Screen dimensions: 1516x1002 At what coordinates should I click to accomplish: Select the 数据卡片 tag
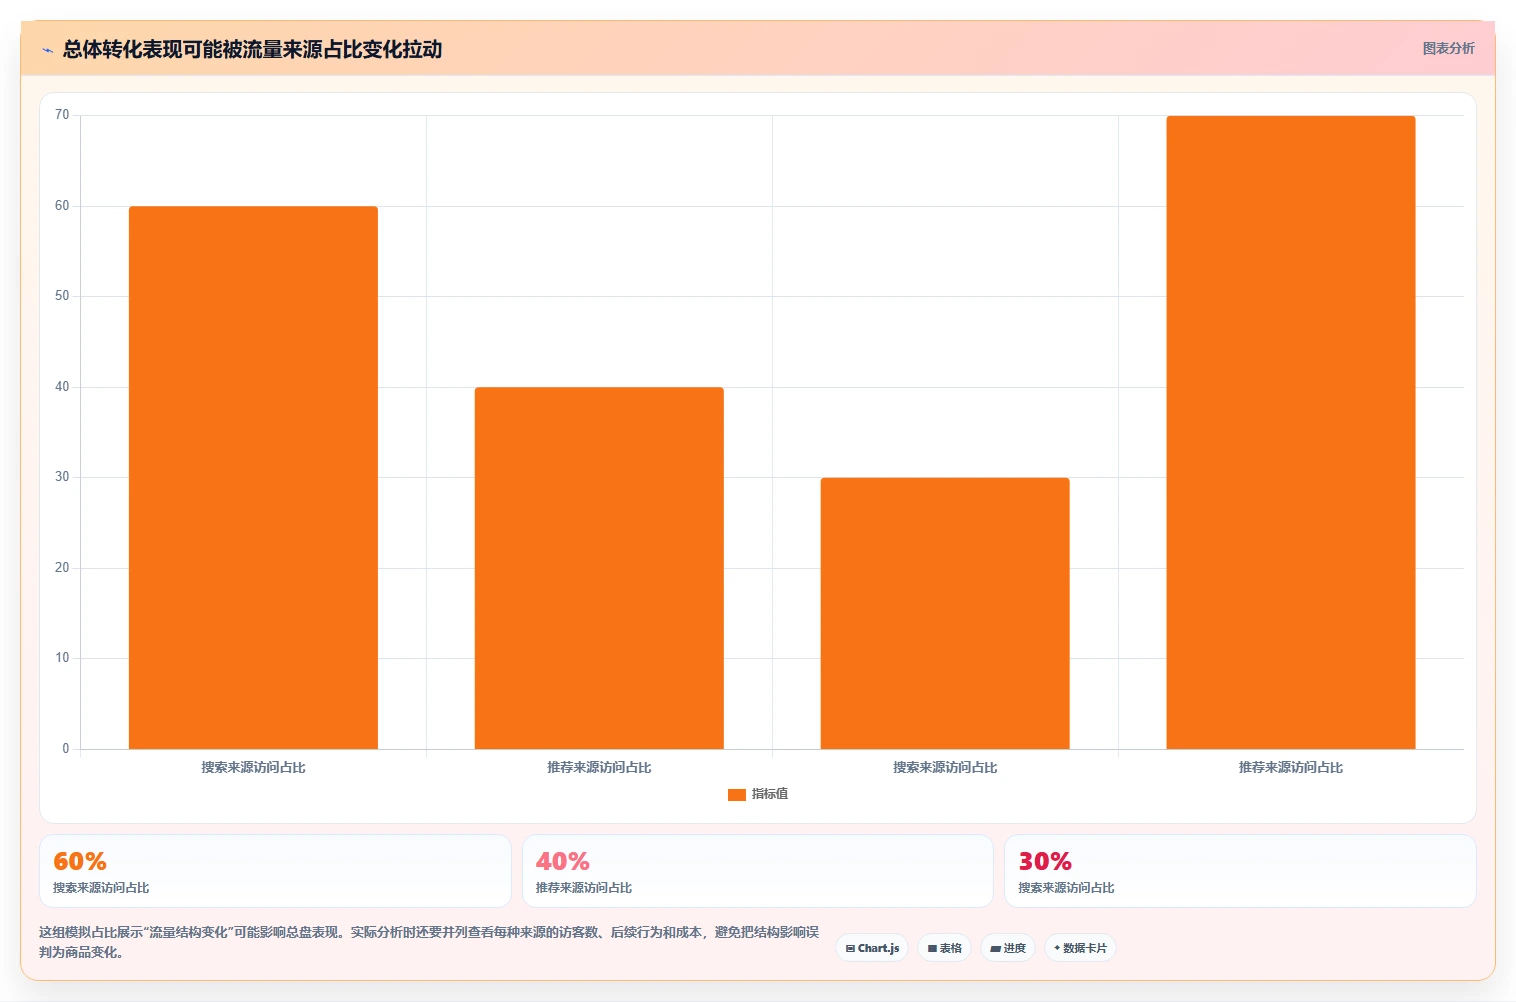tap(1080, 948)
